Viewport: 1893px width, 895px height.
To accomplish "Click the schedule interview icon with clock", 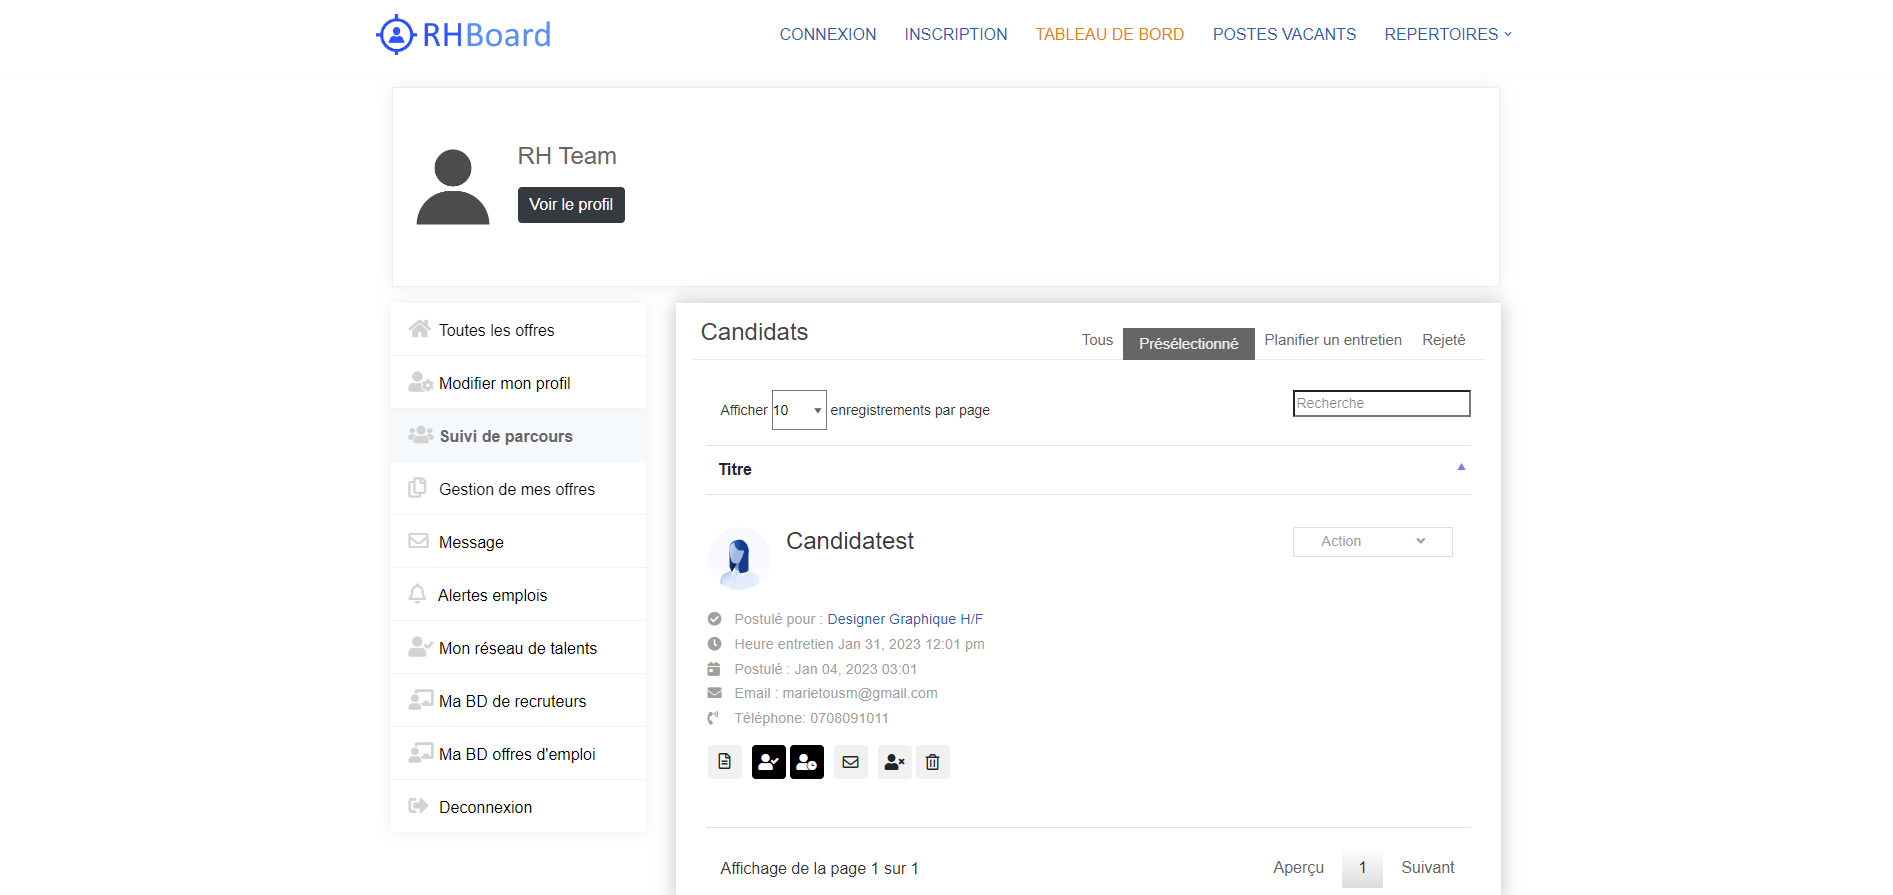I will click(807, 762).
